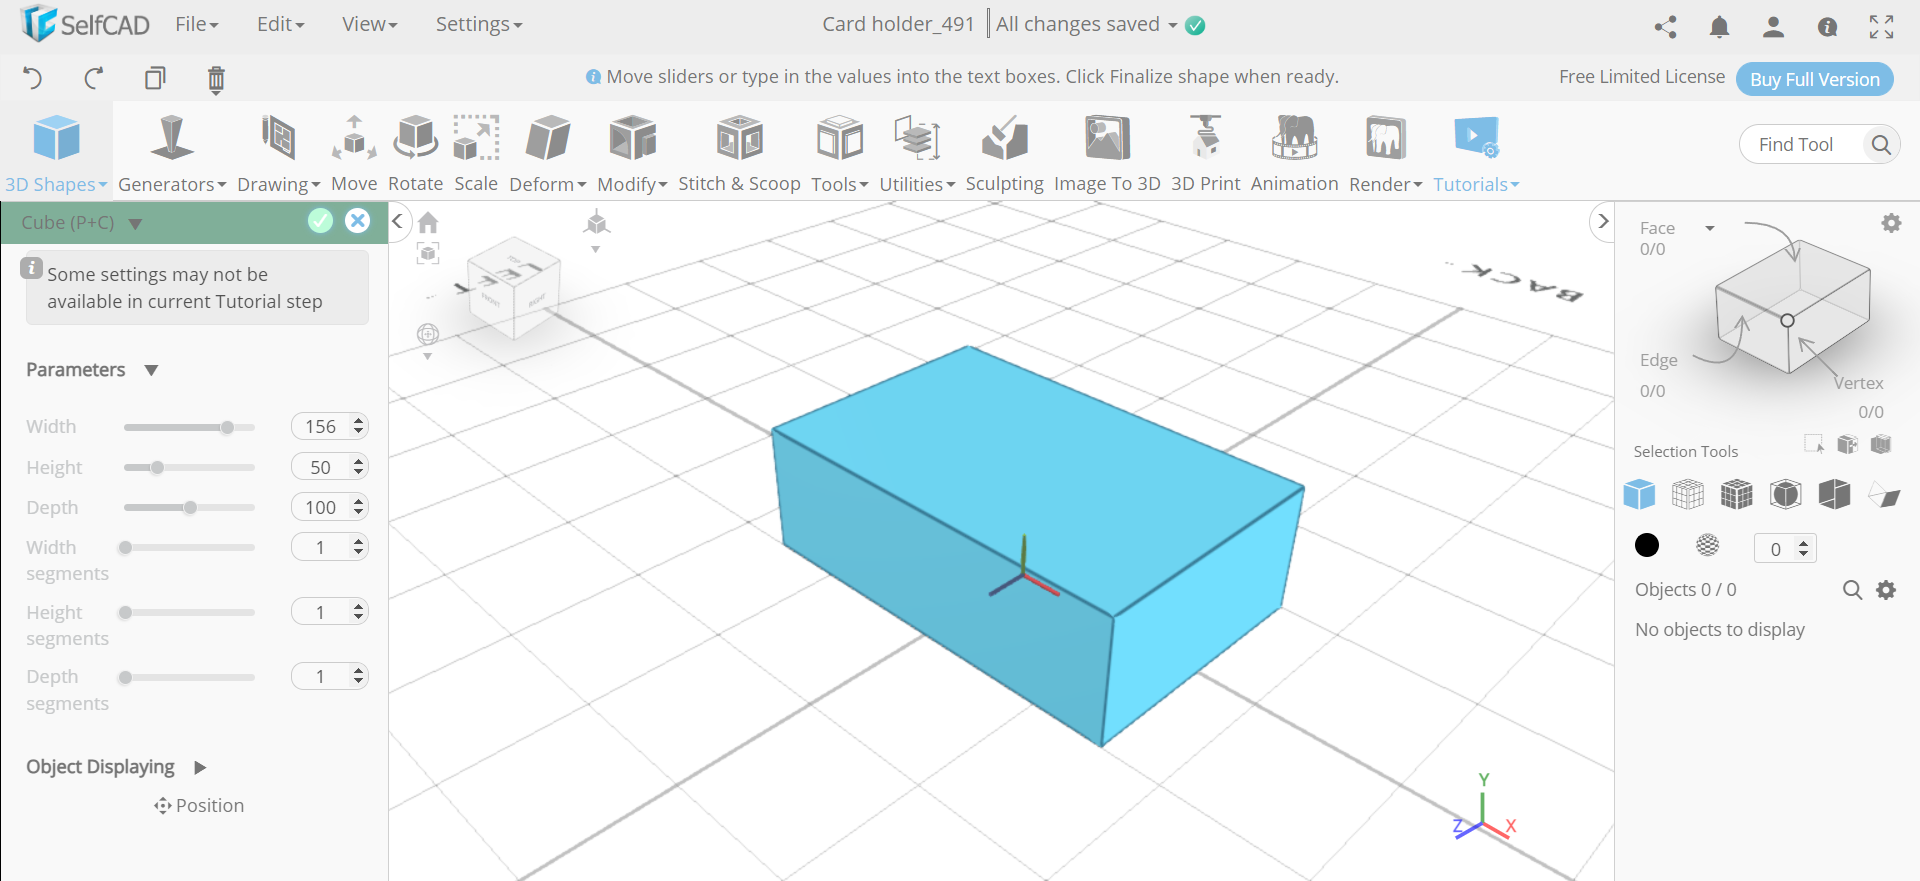Open the user account icon
This screenshot has width=1920, height=881.
tap(1773, 27)
